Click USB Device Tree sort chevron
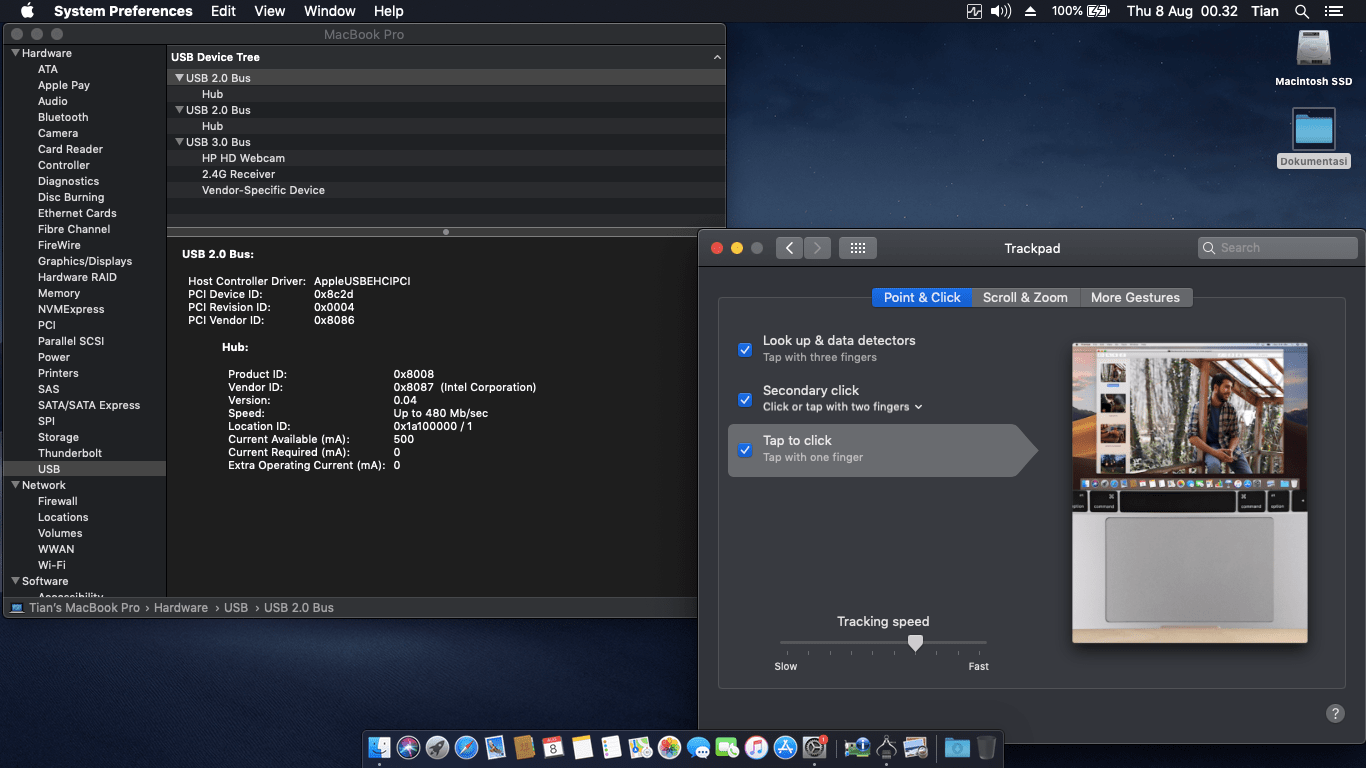 pyautogui.click(x=717, y=58)
